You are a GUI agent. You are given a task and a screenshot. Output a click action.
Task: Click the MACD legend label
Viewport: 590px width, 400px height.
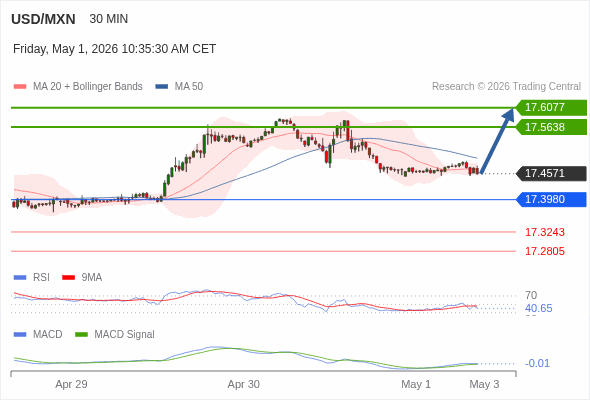[48, 335]
